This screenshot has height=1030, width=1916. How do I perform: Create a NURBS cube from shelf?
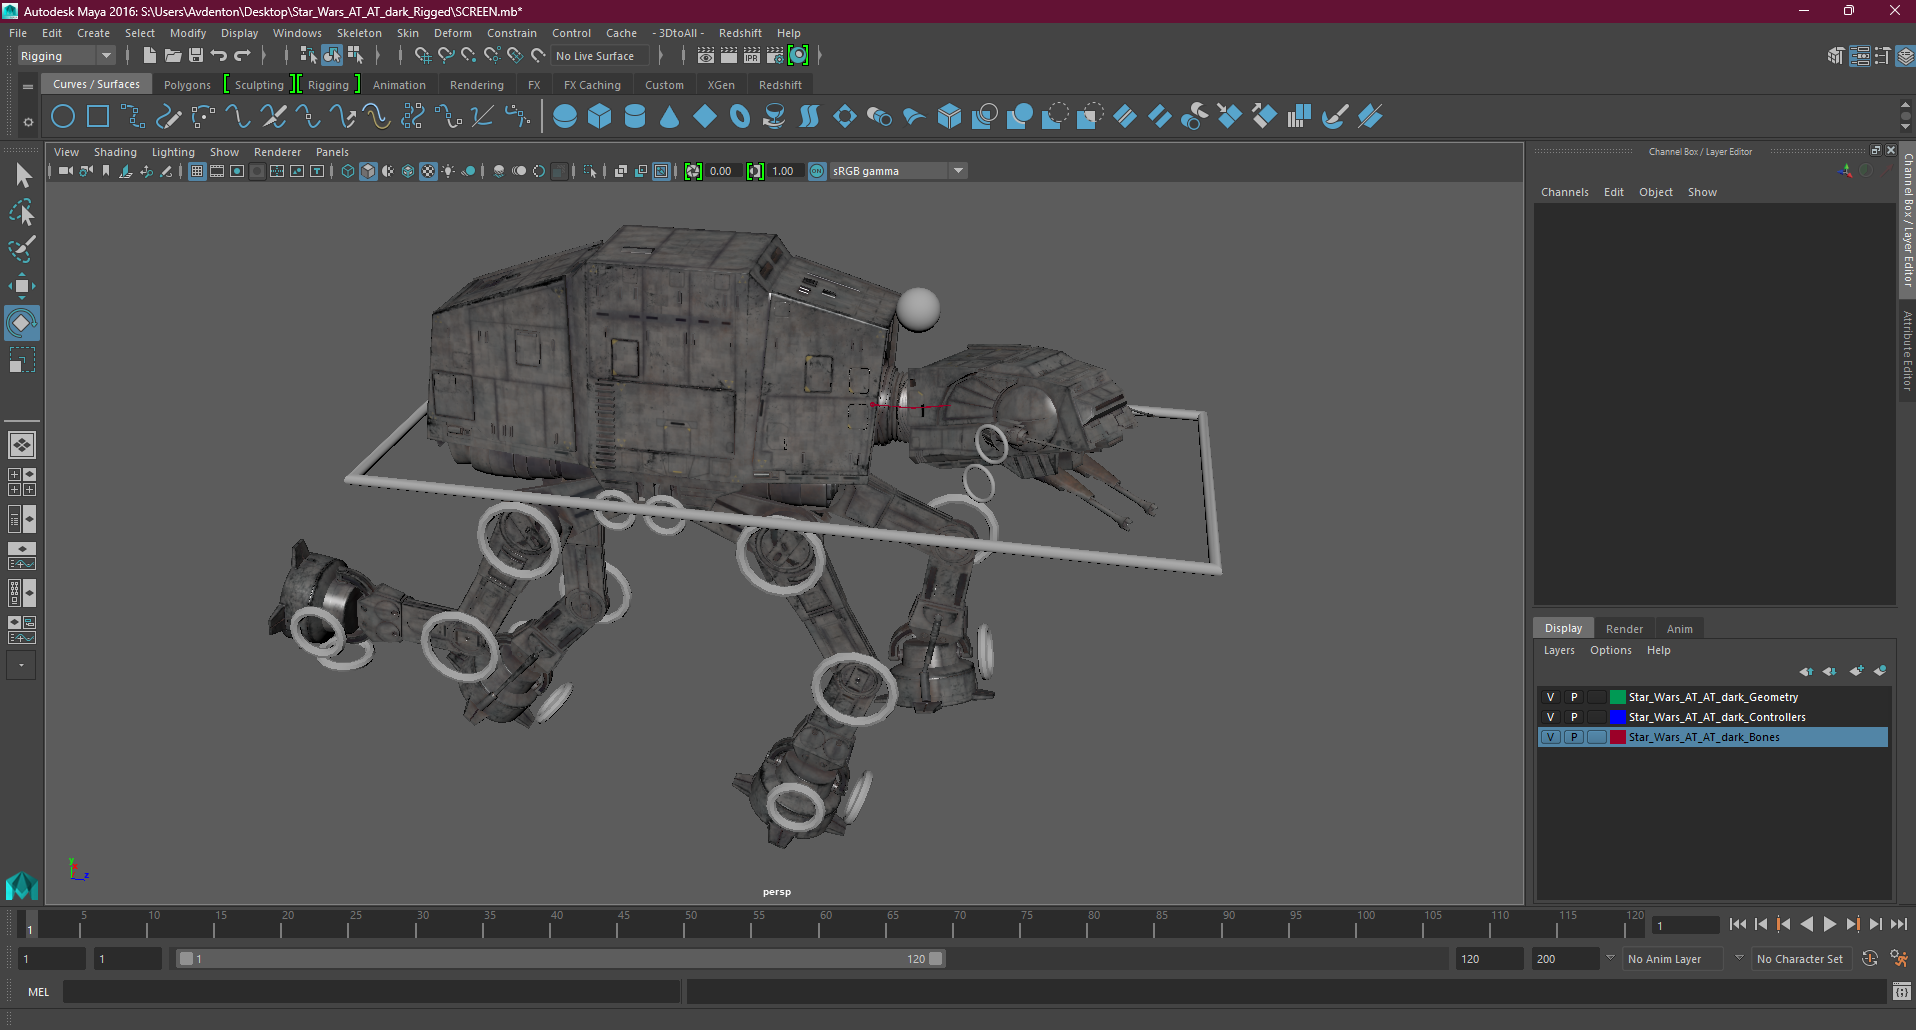pos(600,117)
